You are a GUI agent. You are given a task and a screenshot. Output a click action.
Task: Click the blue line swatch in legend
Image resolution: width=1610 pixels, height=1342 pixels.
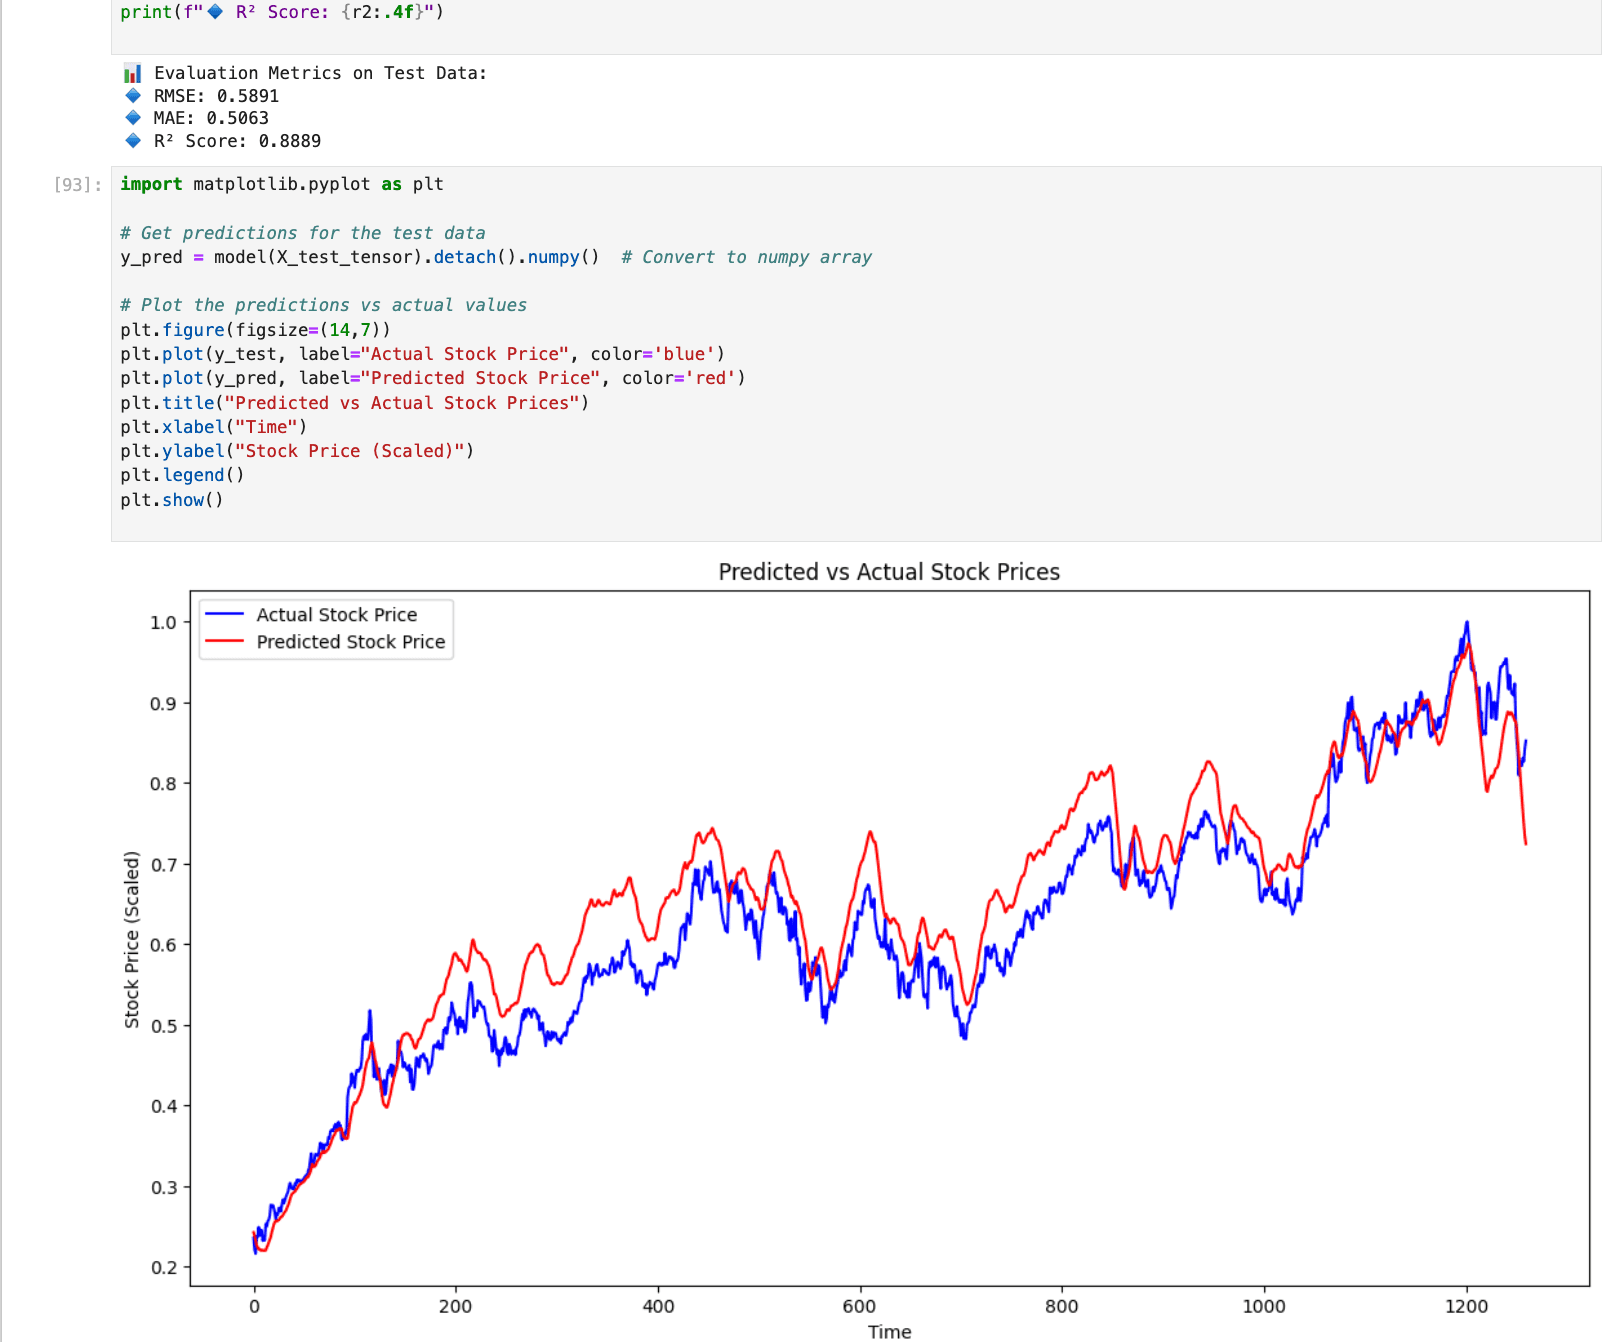(x=224, y=614)
